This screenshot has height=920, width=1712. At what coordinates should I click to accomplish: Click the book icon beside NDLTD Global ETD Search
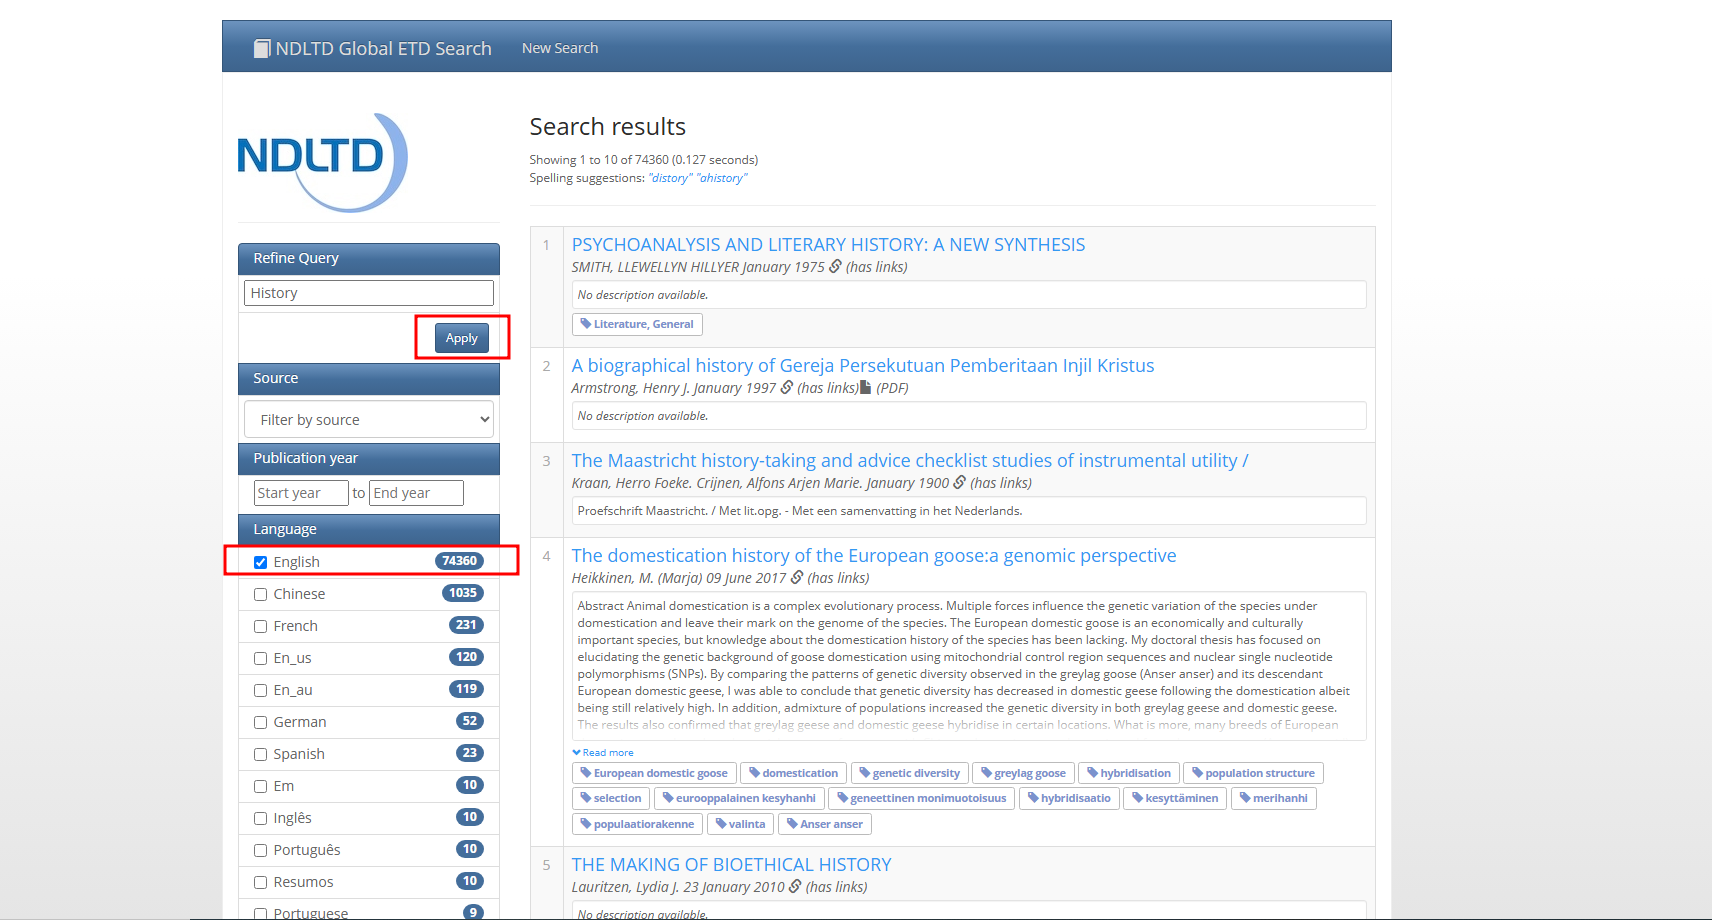click(x=262, y=49)
